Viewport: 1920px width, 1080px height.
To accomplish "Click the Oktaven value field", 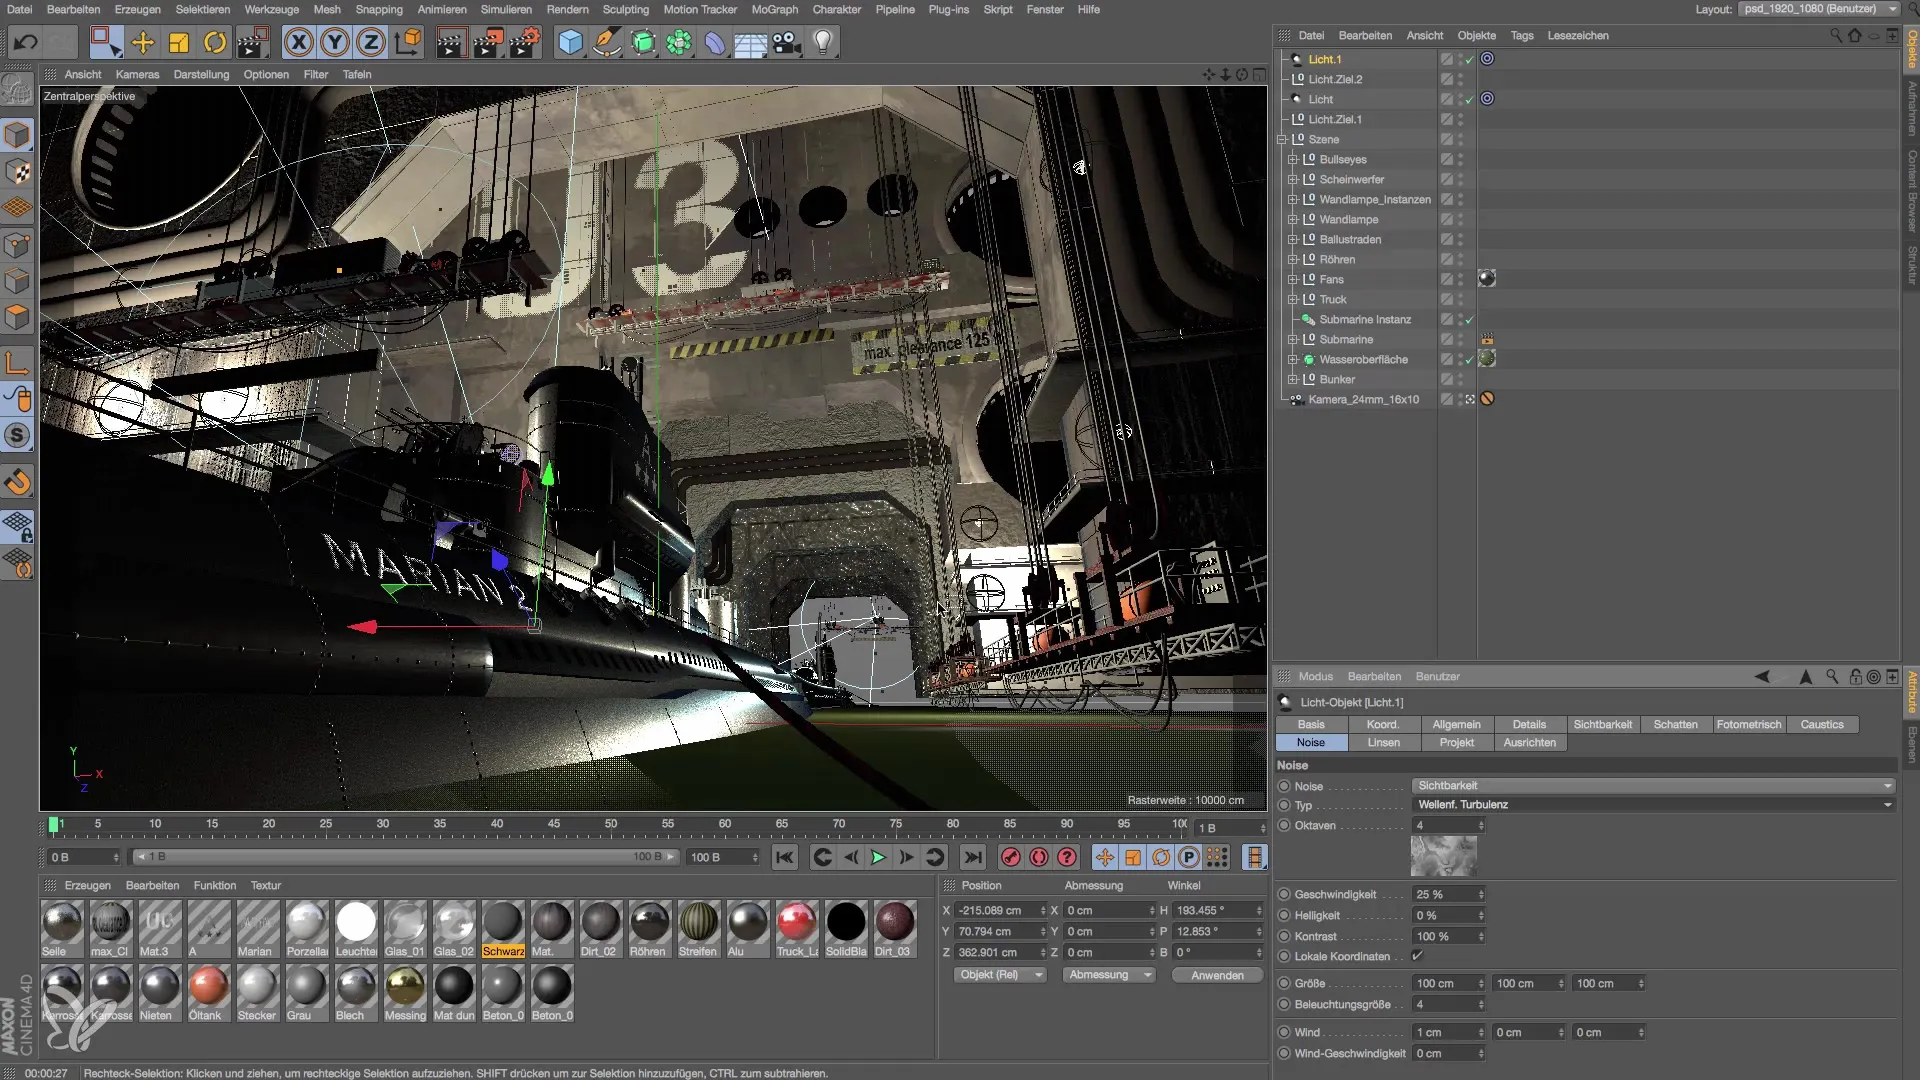I will coord(1448,825).
